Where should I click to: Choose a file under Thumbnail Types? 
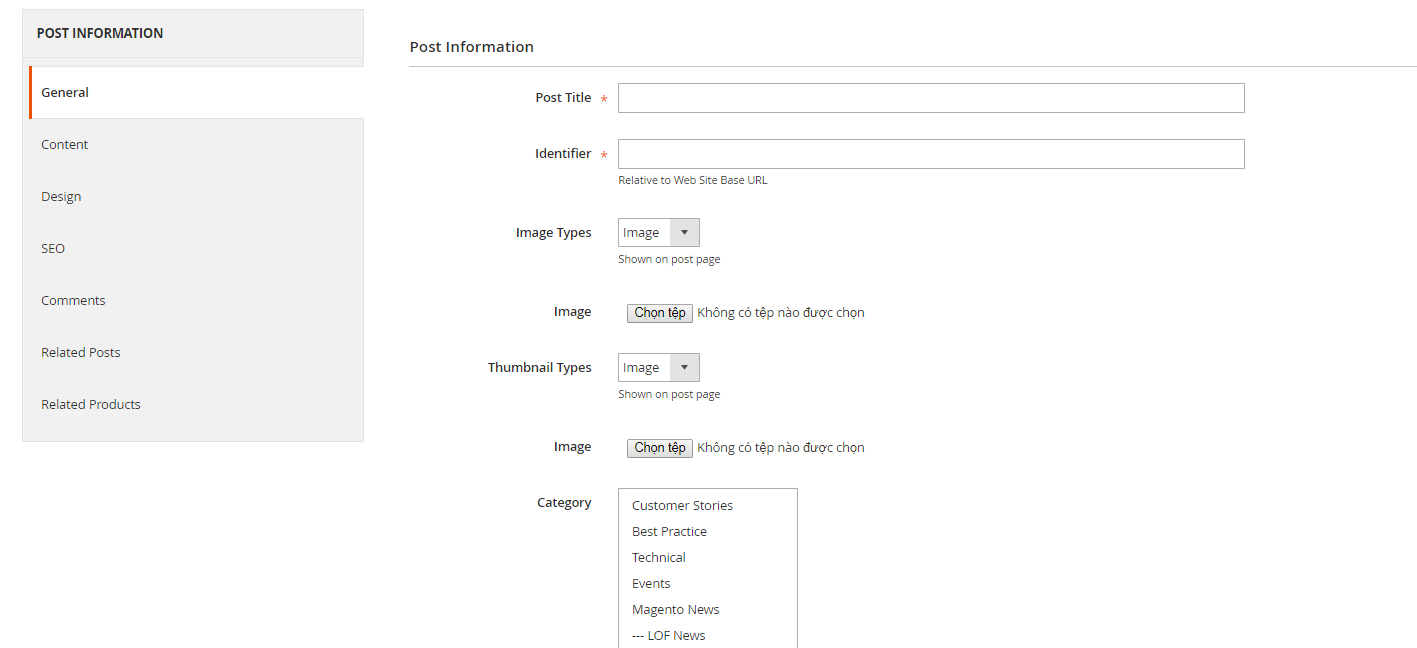[x=660, y=448]
